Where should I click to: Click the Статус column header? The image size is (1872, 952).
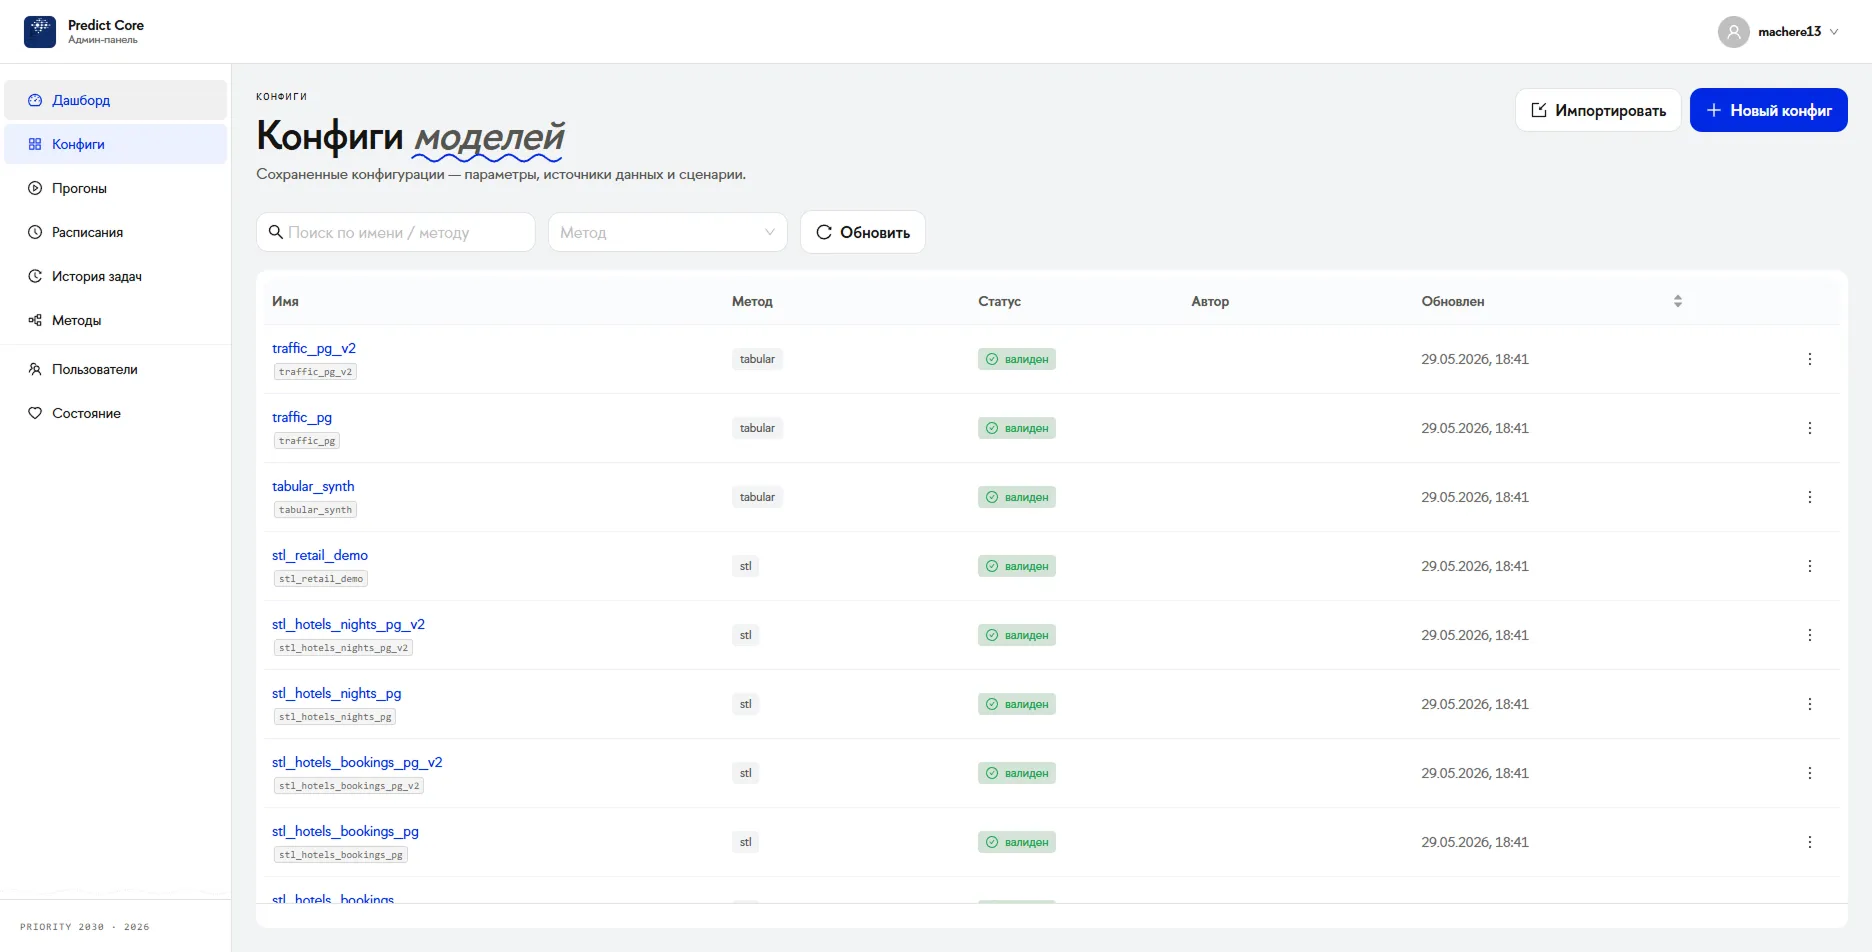click(x=999, y=301)
